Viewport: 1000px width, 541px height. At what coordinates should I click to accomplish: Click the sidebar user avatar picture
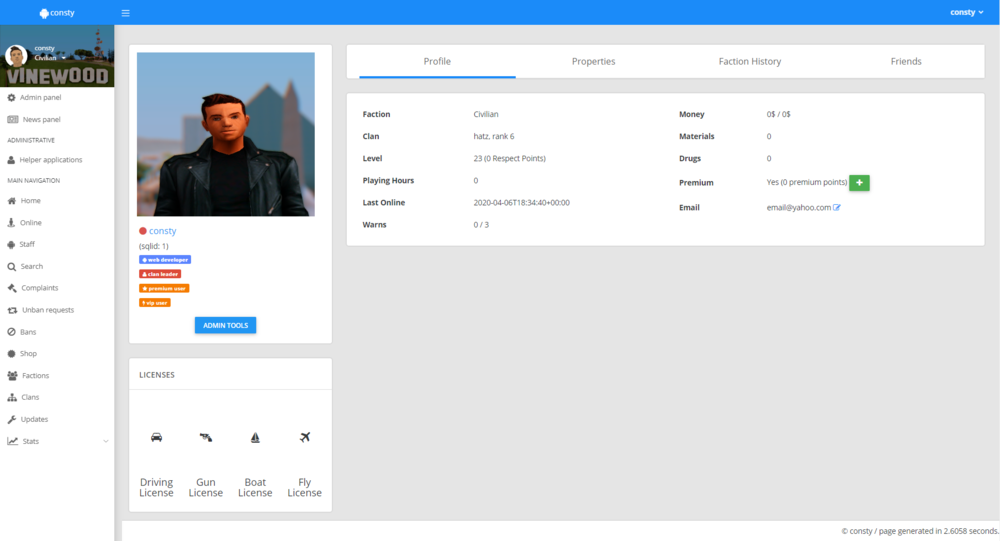coord(16,56)
